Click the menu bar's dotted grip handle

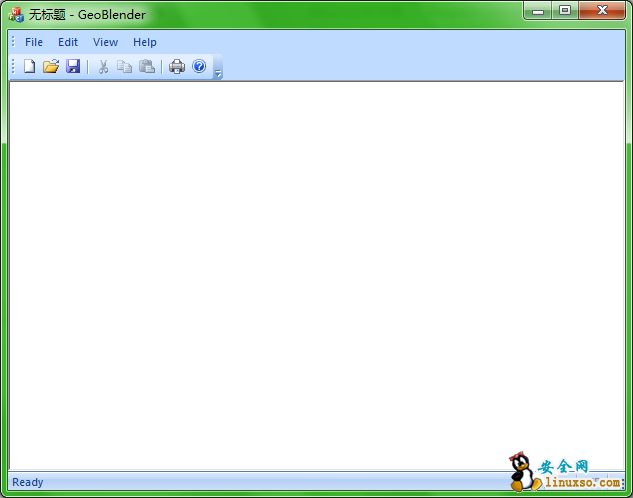13,42
